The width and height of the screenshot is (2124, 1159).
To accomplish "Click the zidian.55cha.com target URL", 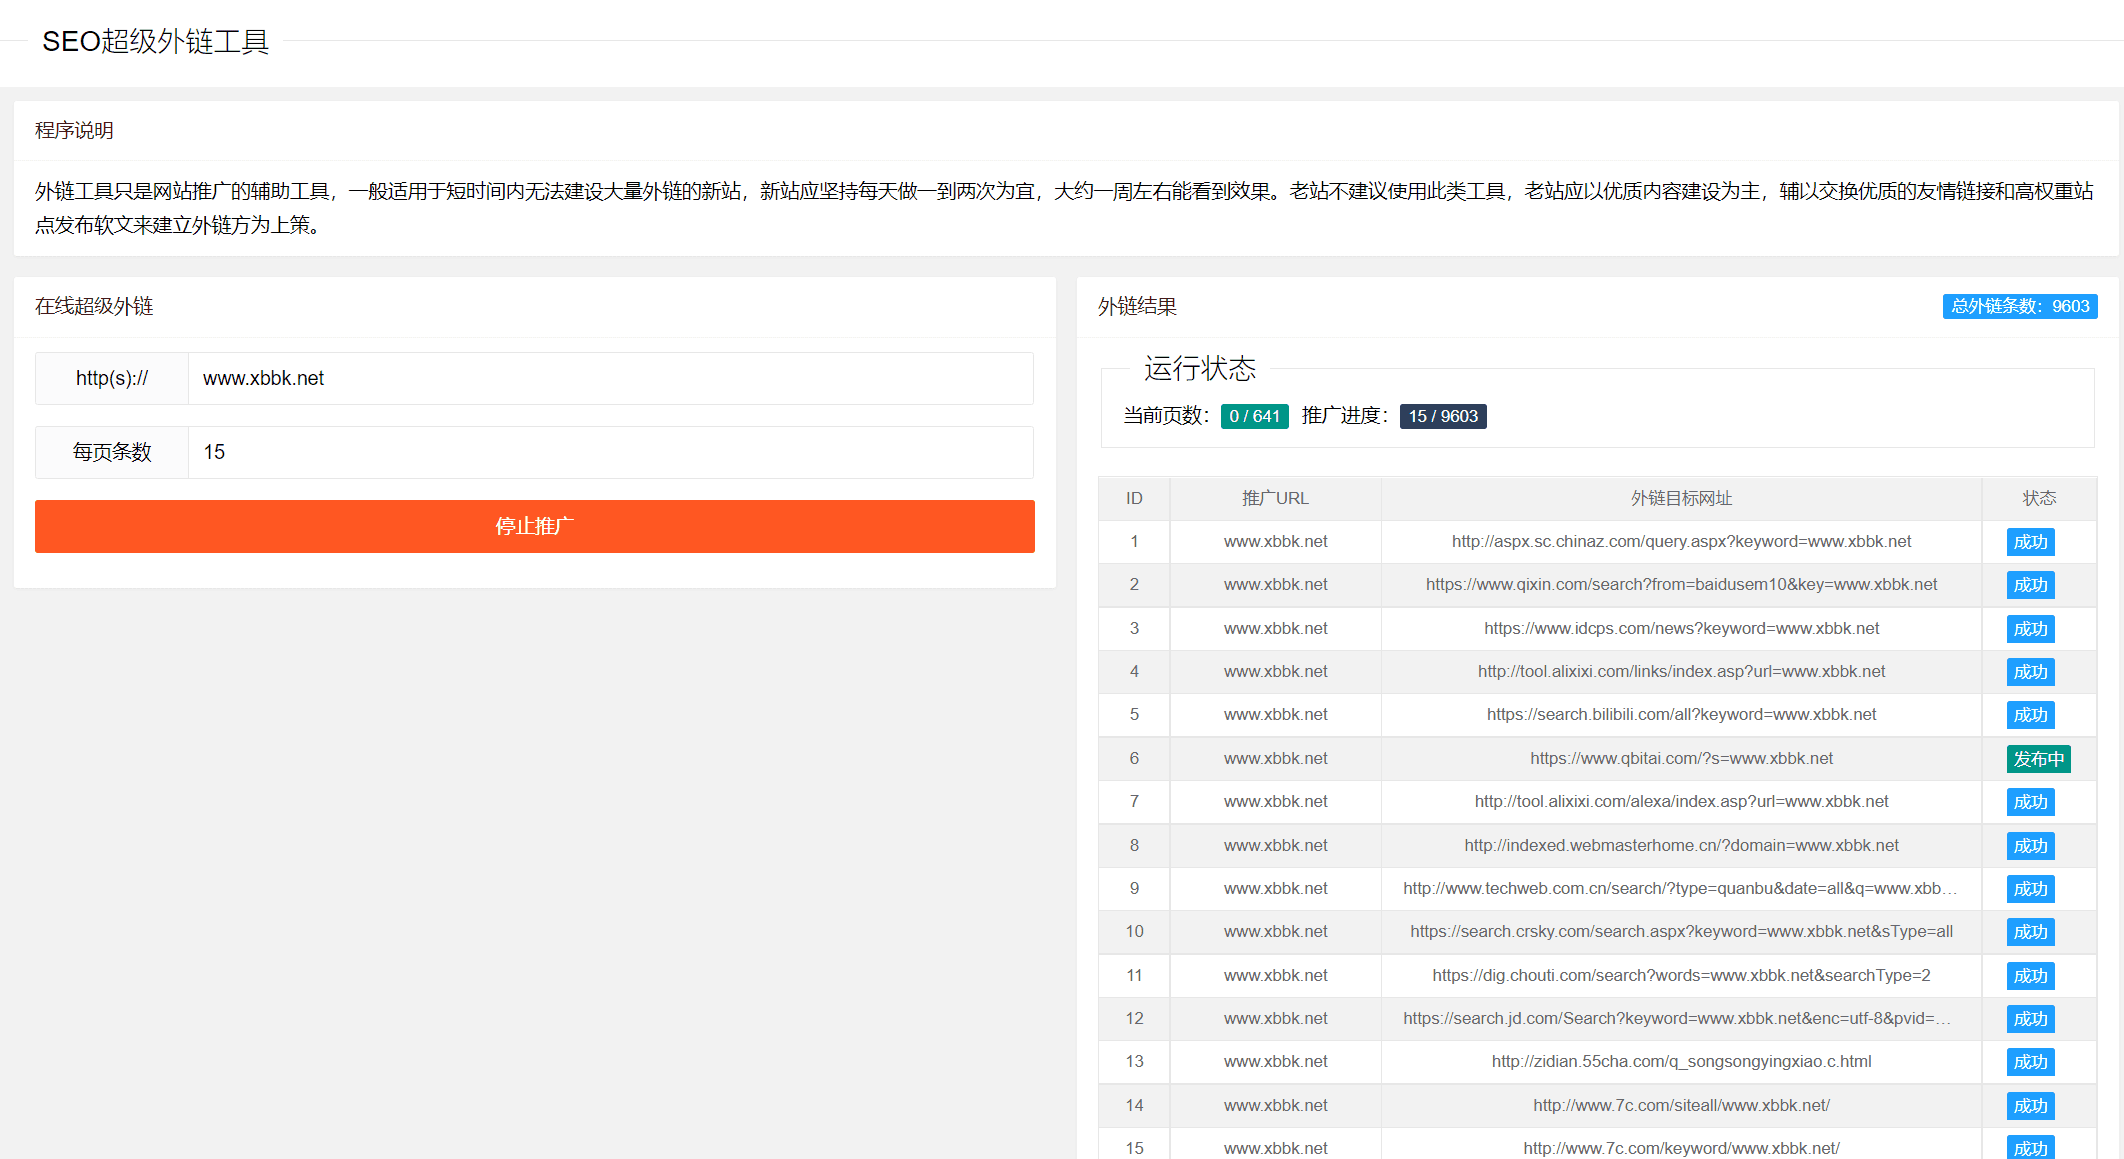I will [1681, 1061].
